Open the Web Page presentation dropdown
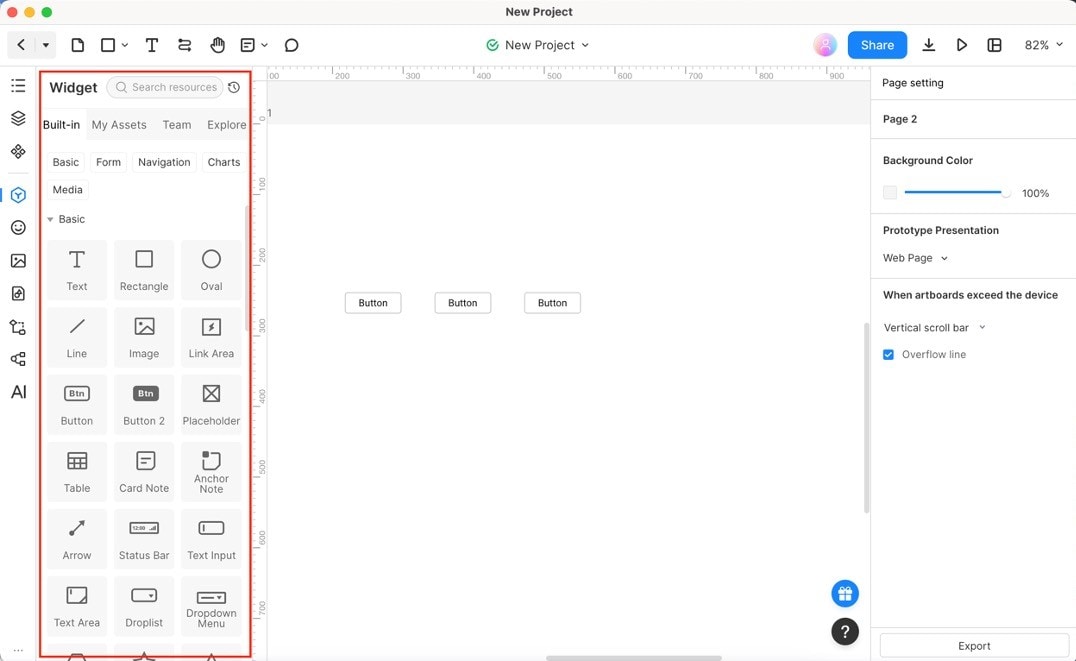1076x661 pixels. [915, 258]
